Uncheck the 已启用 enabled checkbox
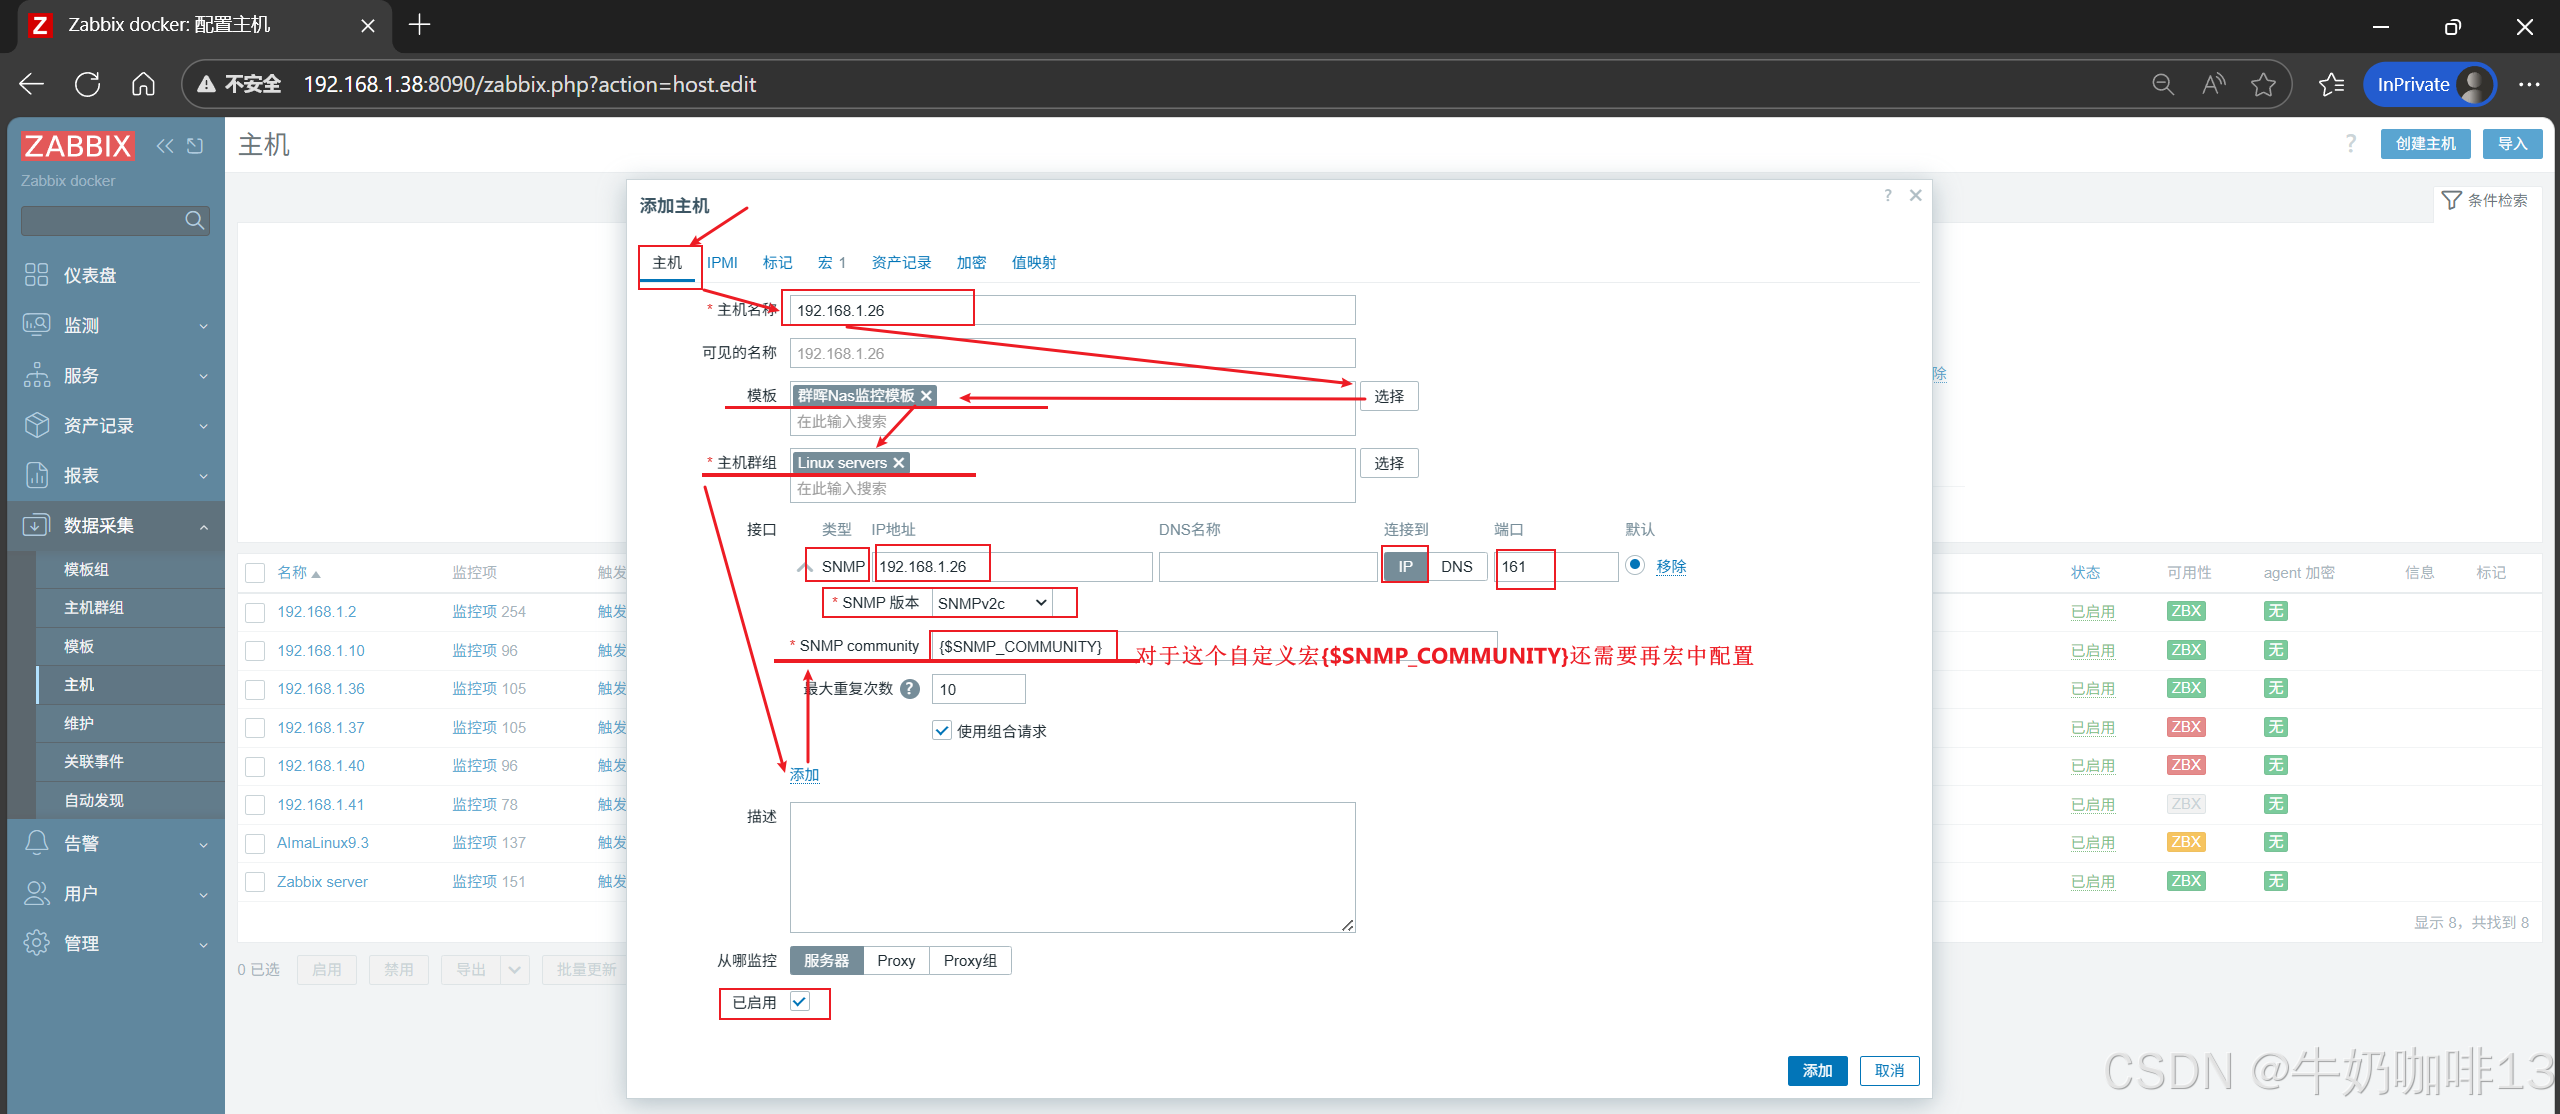The image size is (2560, 1114). click(800, 1002)
